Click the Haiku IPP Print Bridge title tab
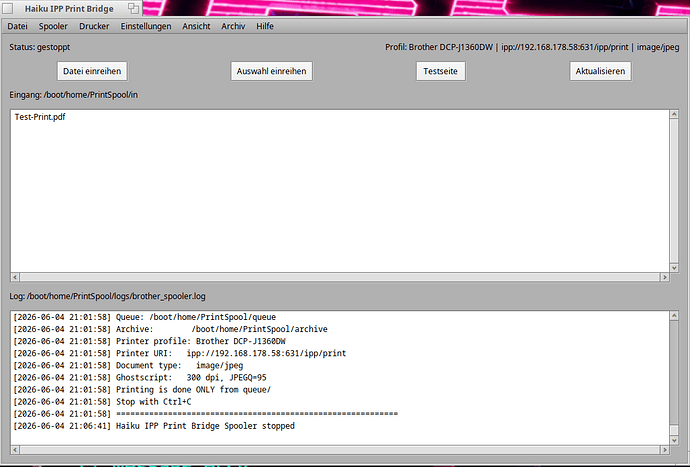 pos(69,9)
